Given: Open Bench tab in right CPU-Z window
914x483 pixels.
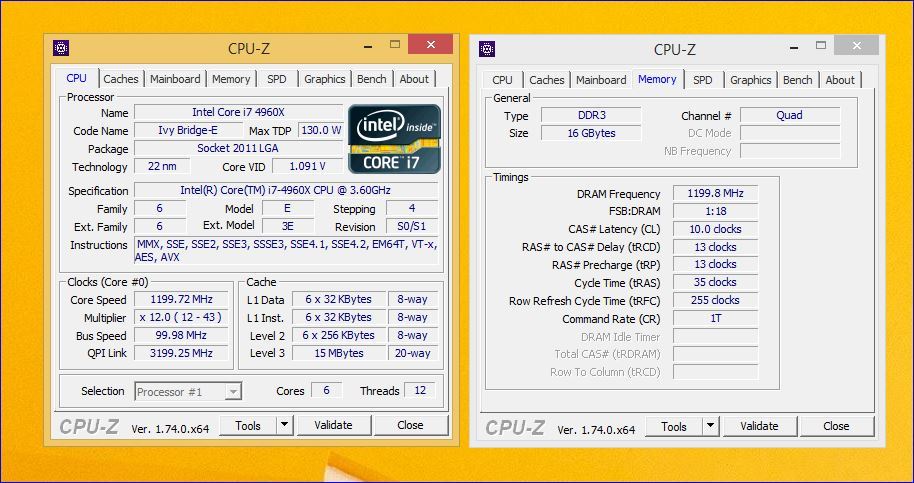Looking at the screenshot, I should [797, 80].
